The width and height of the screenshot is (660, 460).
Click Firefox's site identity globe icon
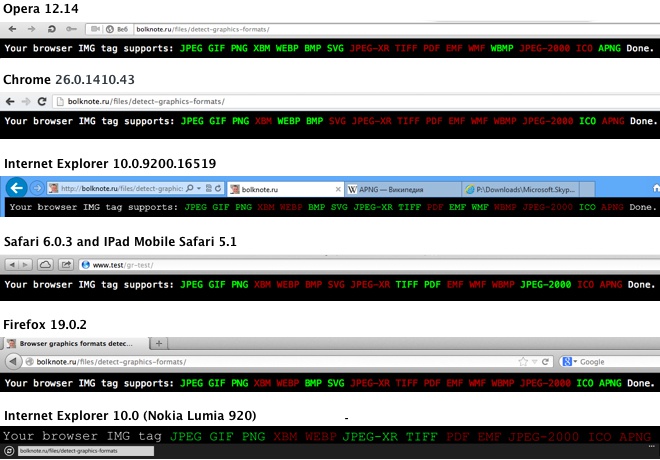coord(29,362)
